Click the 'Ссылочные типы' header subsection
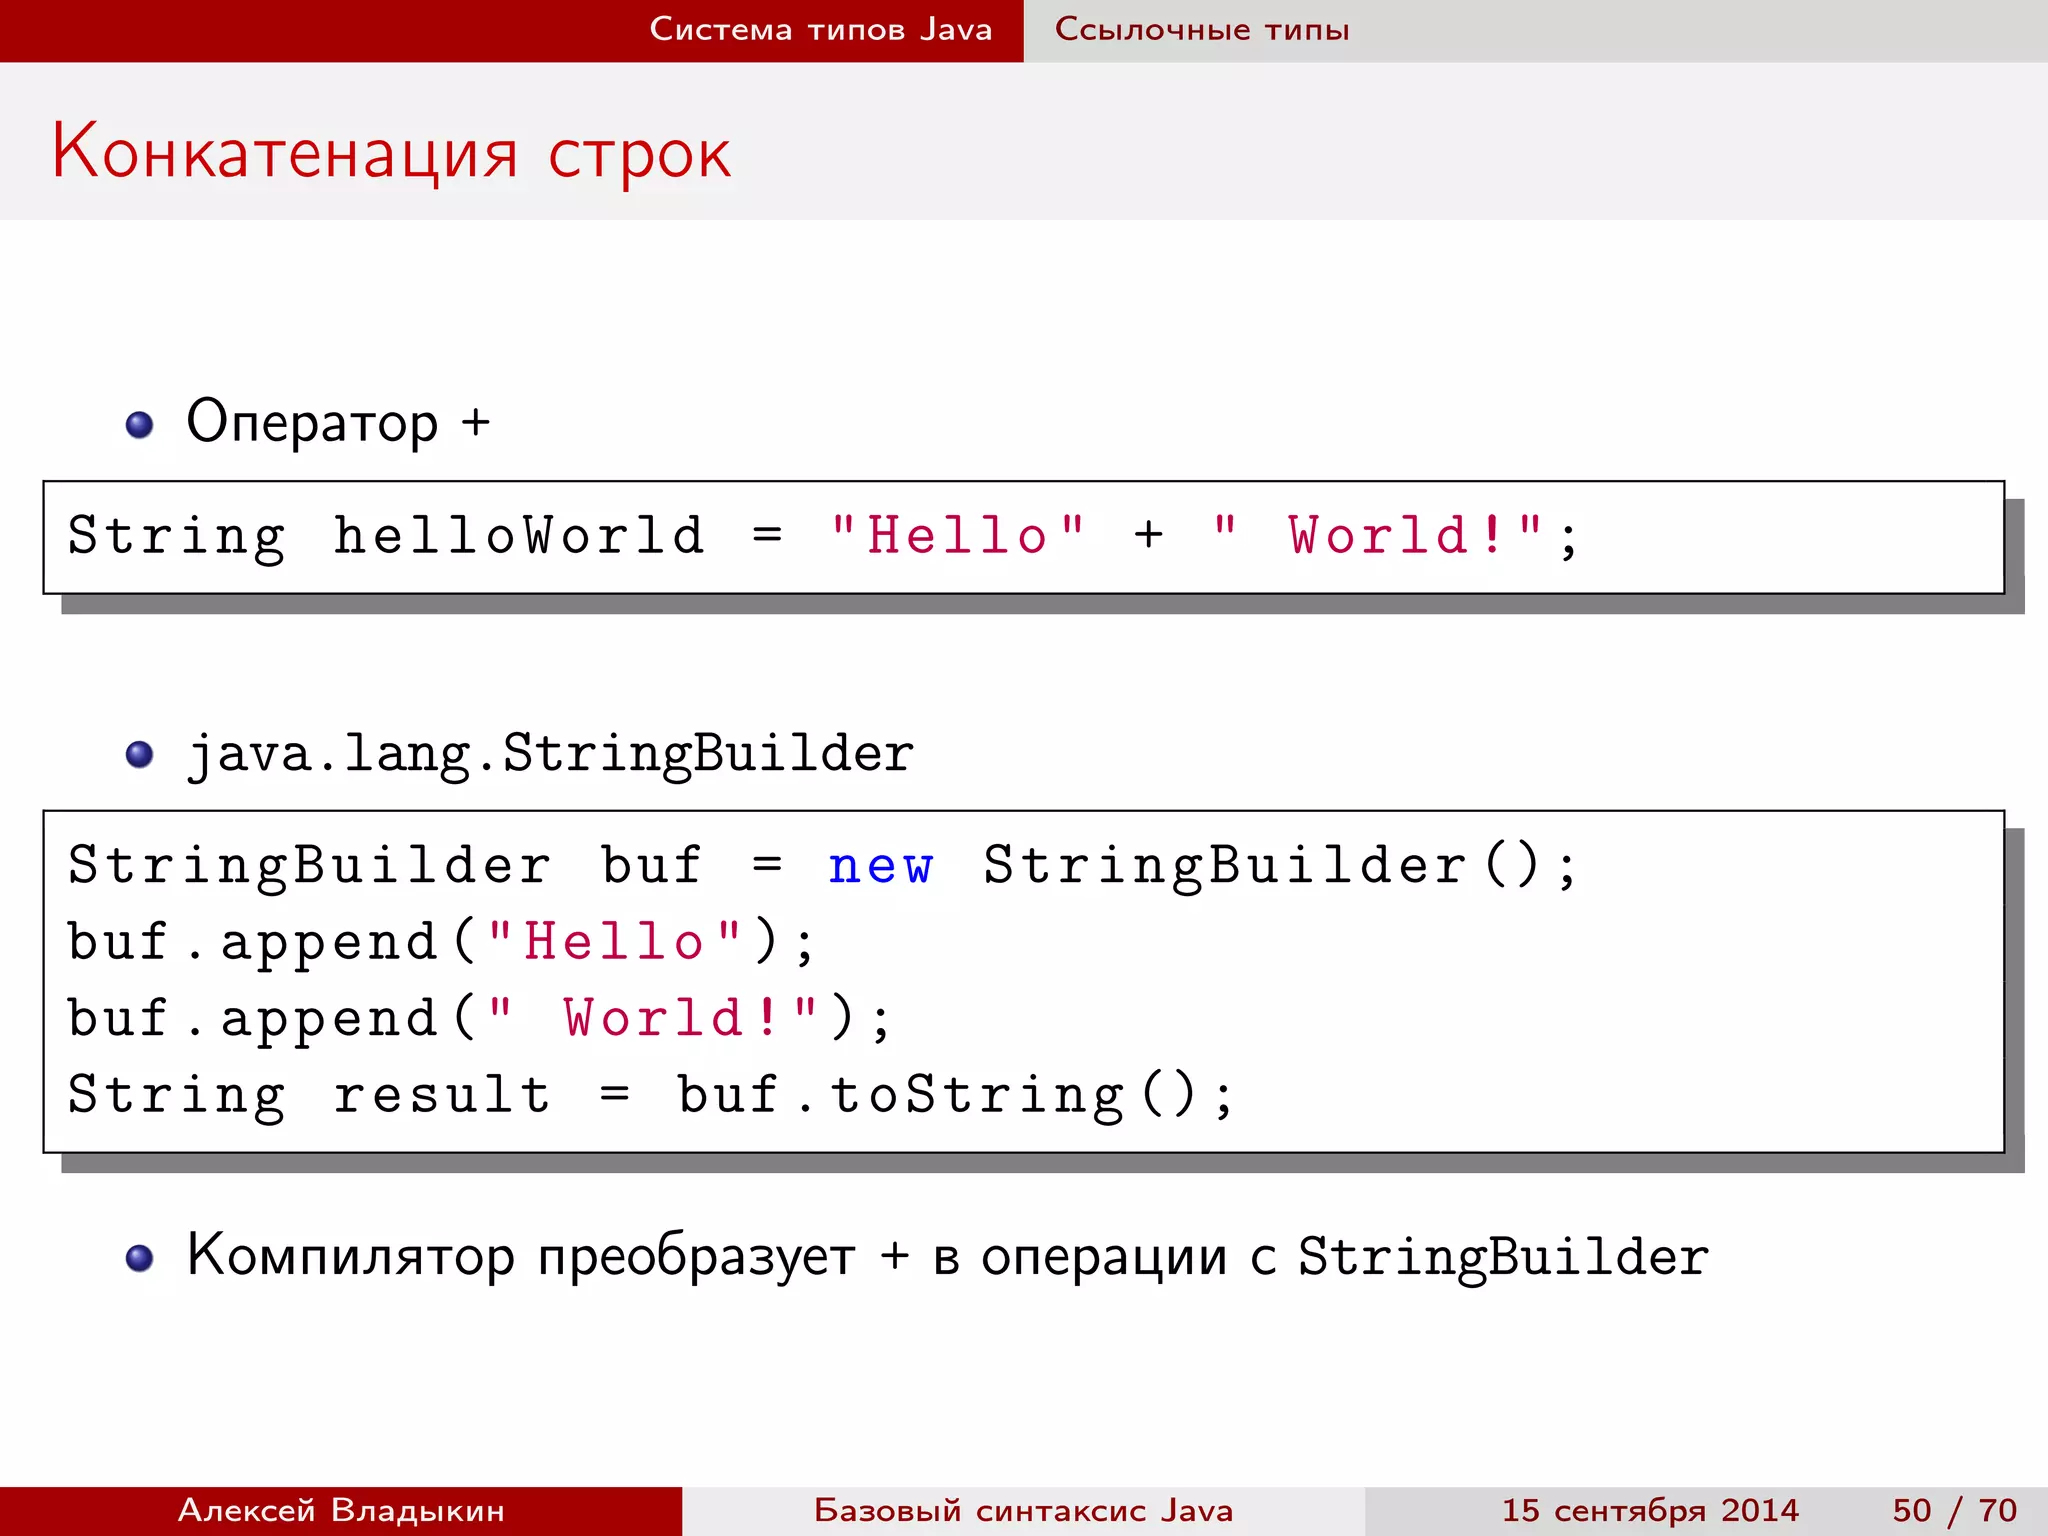Viewport: 2048px width, 1536px height. point(1202,29)
